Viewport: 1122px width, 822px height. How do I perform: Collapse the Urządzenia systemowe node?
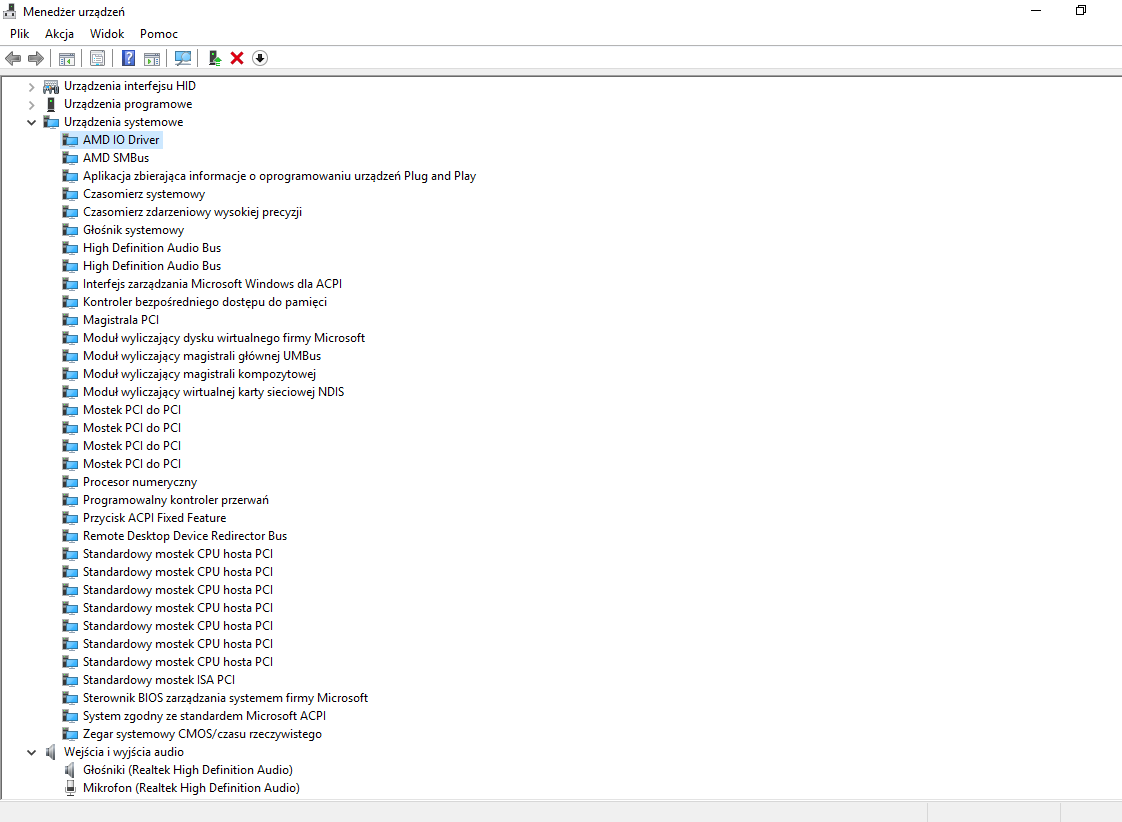click(x=31, y=122)
